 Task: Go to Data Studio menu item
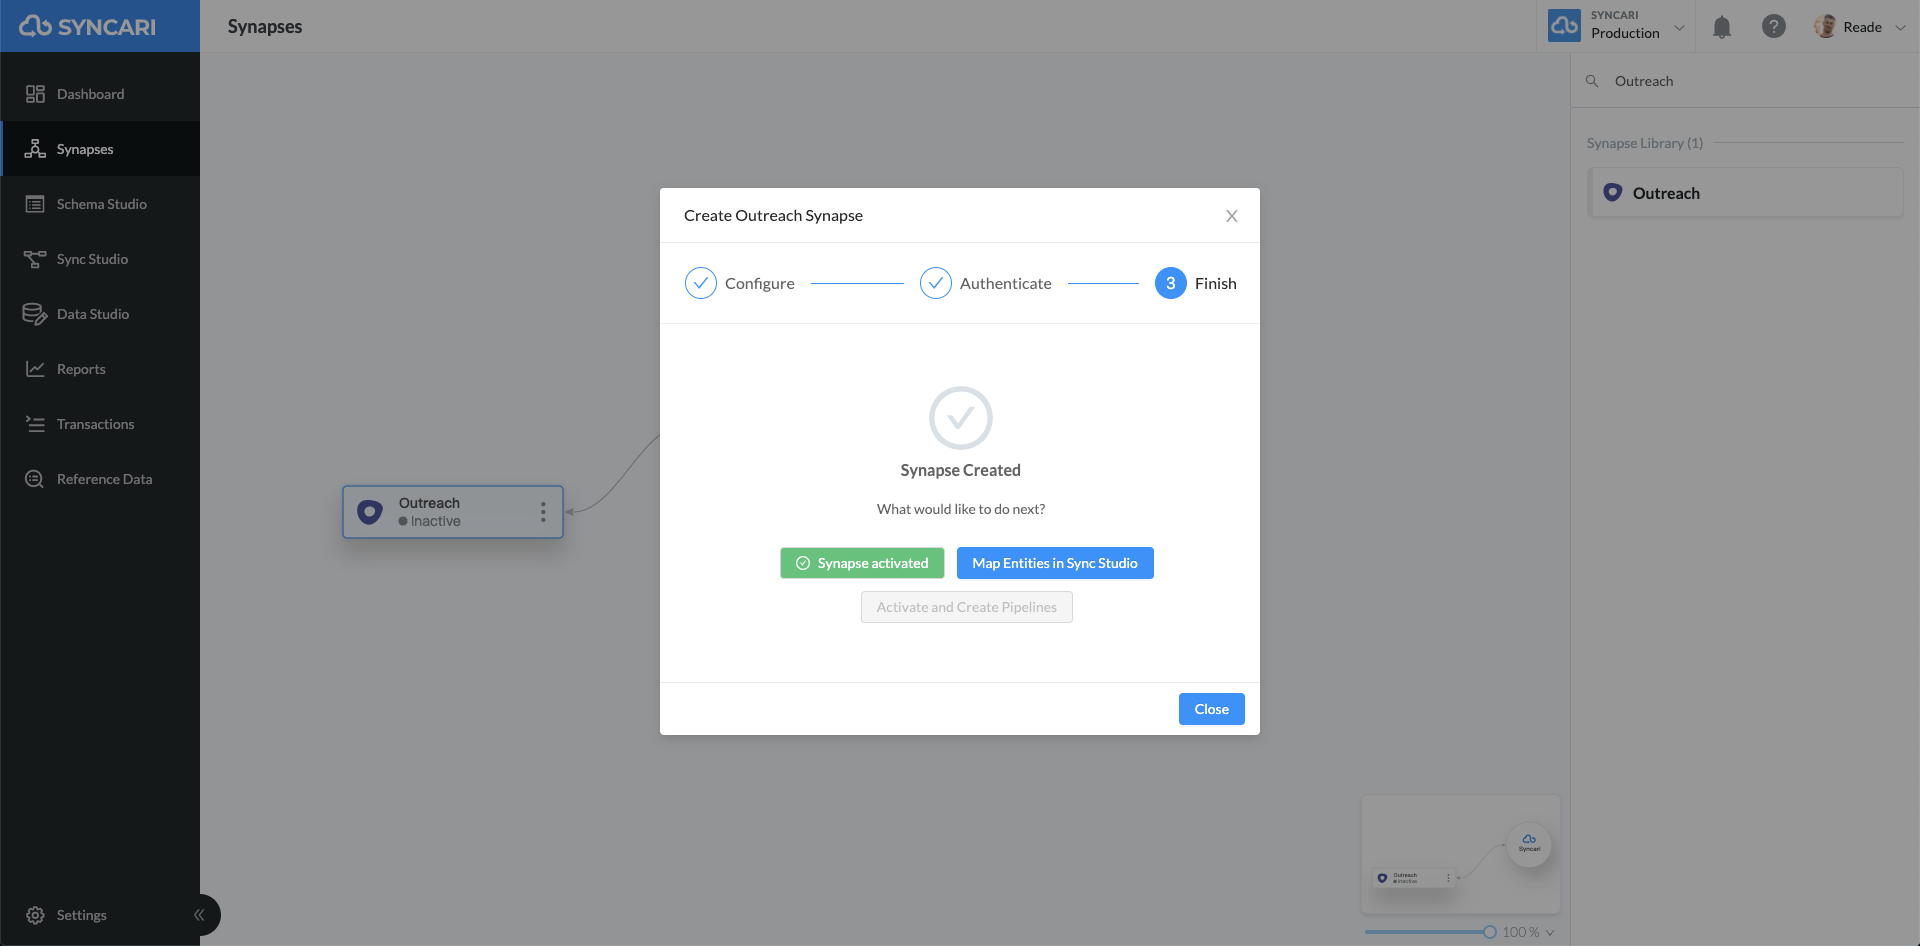click(100, 314)
